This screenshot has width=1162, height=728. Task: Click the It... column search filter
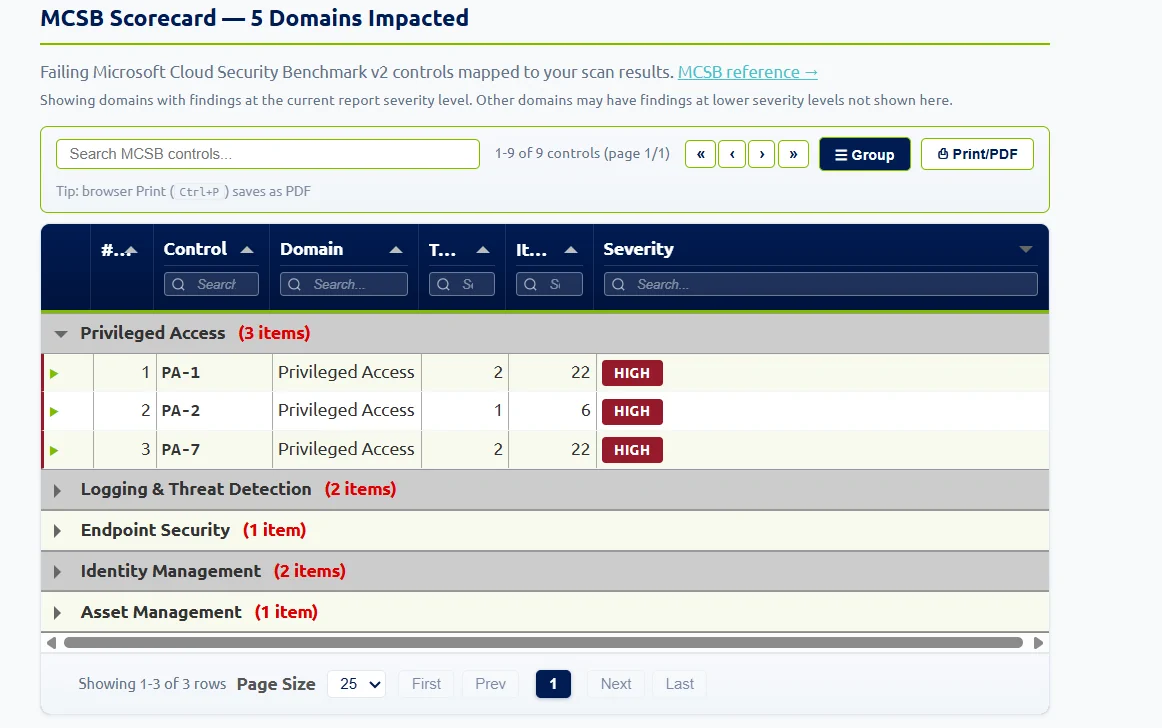pos(549,284)
